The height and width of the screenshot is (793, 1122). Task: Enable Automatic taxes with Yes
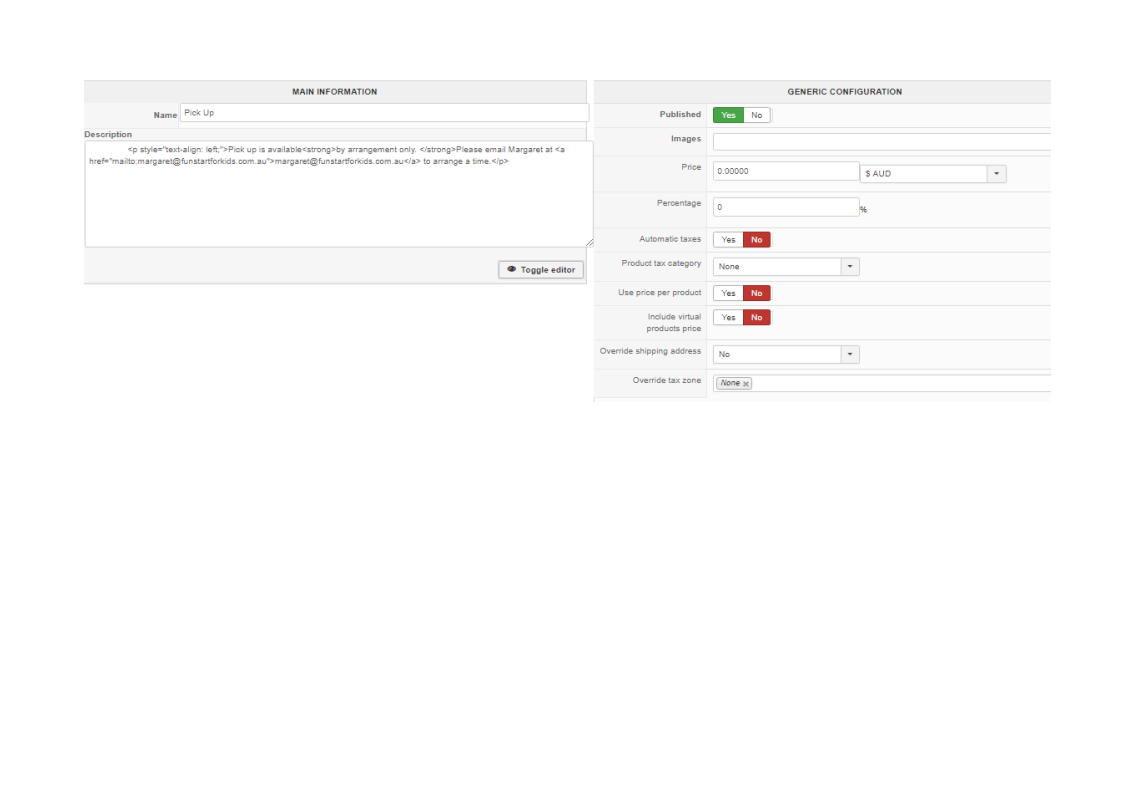(x=728, y=240)
